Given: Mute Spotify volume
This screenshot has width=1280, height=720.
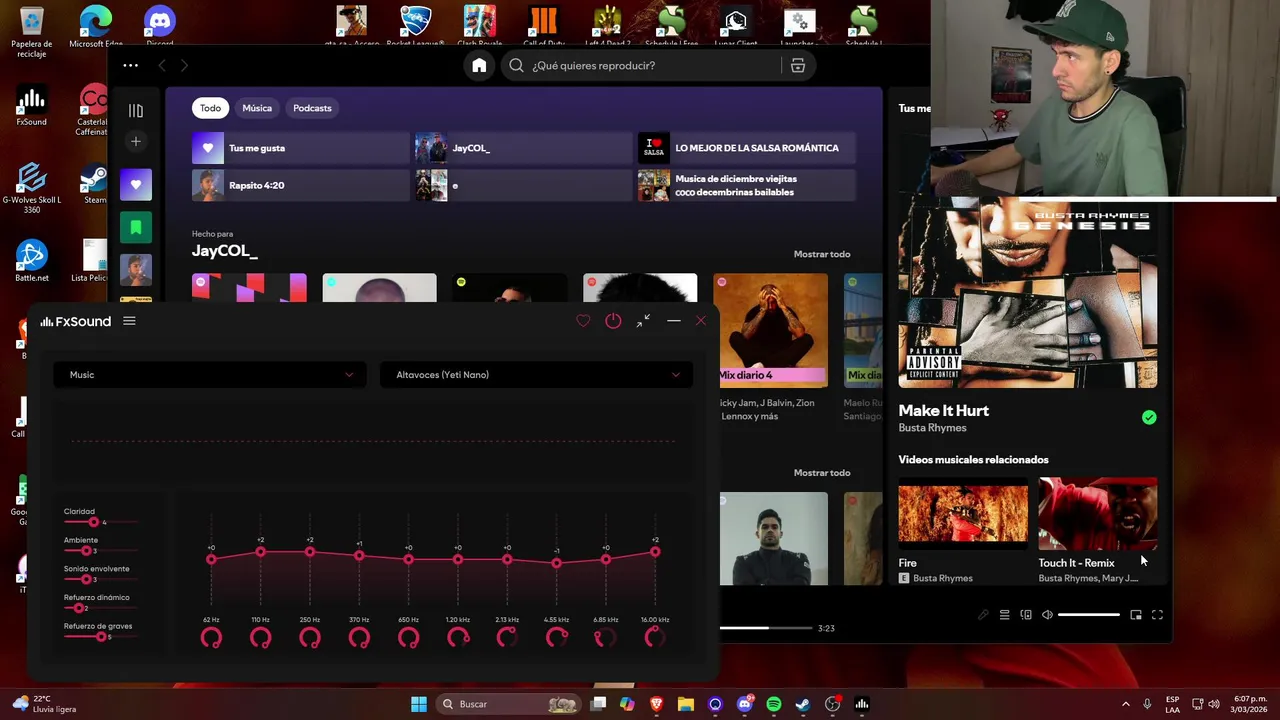Looking at the screenshot, I should point(1047,615).
